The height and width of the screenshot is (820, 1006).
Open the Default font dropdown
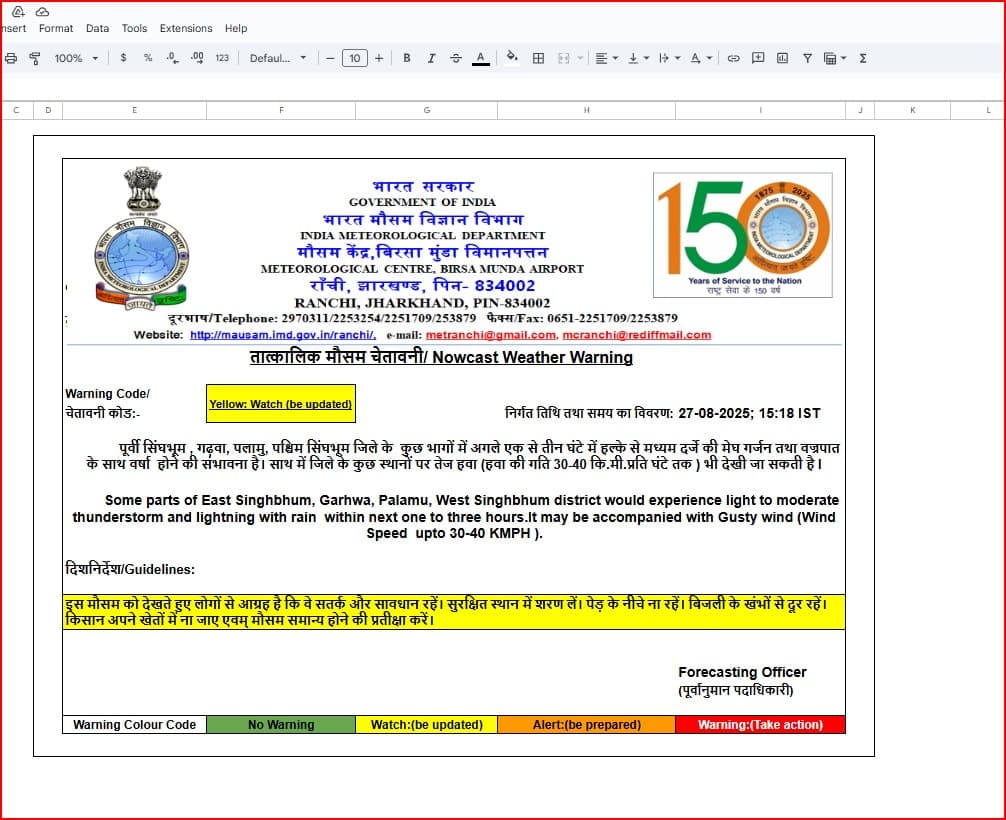point(278,58)
